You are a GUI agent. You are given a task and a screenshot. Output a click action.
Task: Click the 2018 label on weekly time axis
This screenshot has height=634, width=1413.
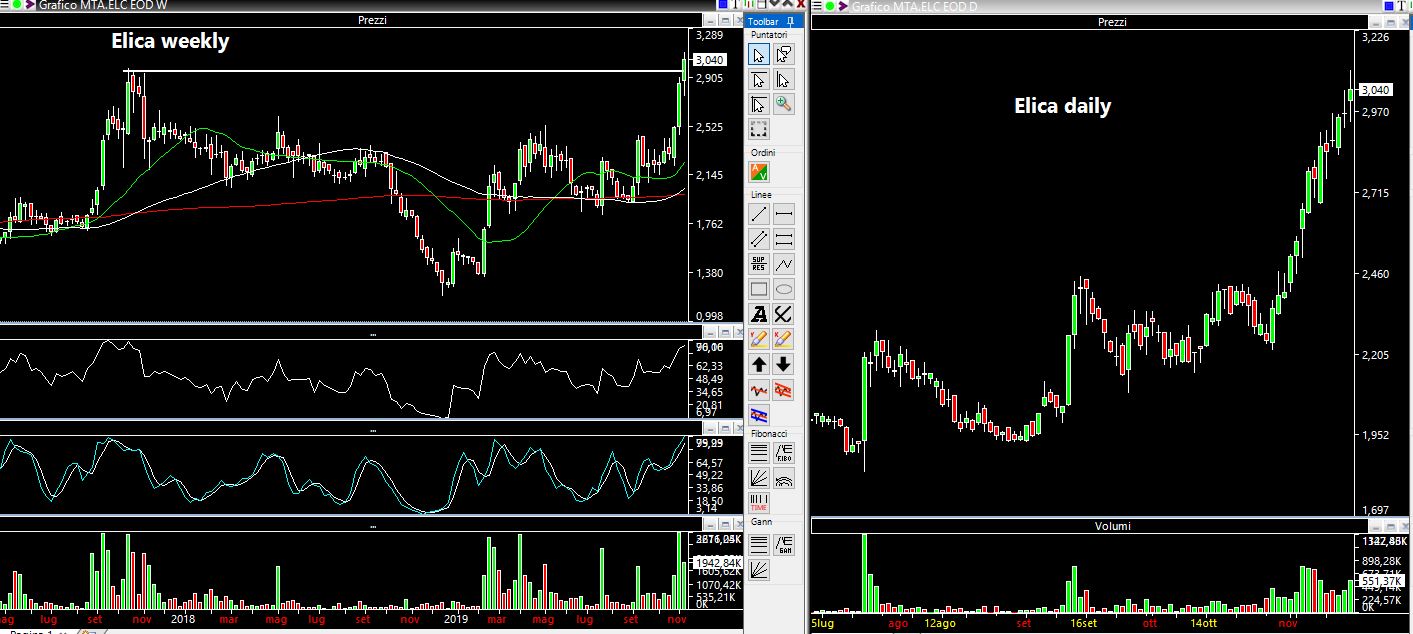point(183,620)
